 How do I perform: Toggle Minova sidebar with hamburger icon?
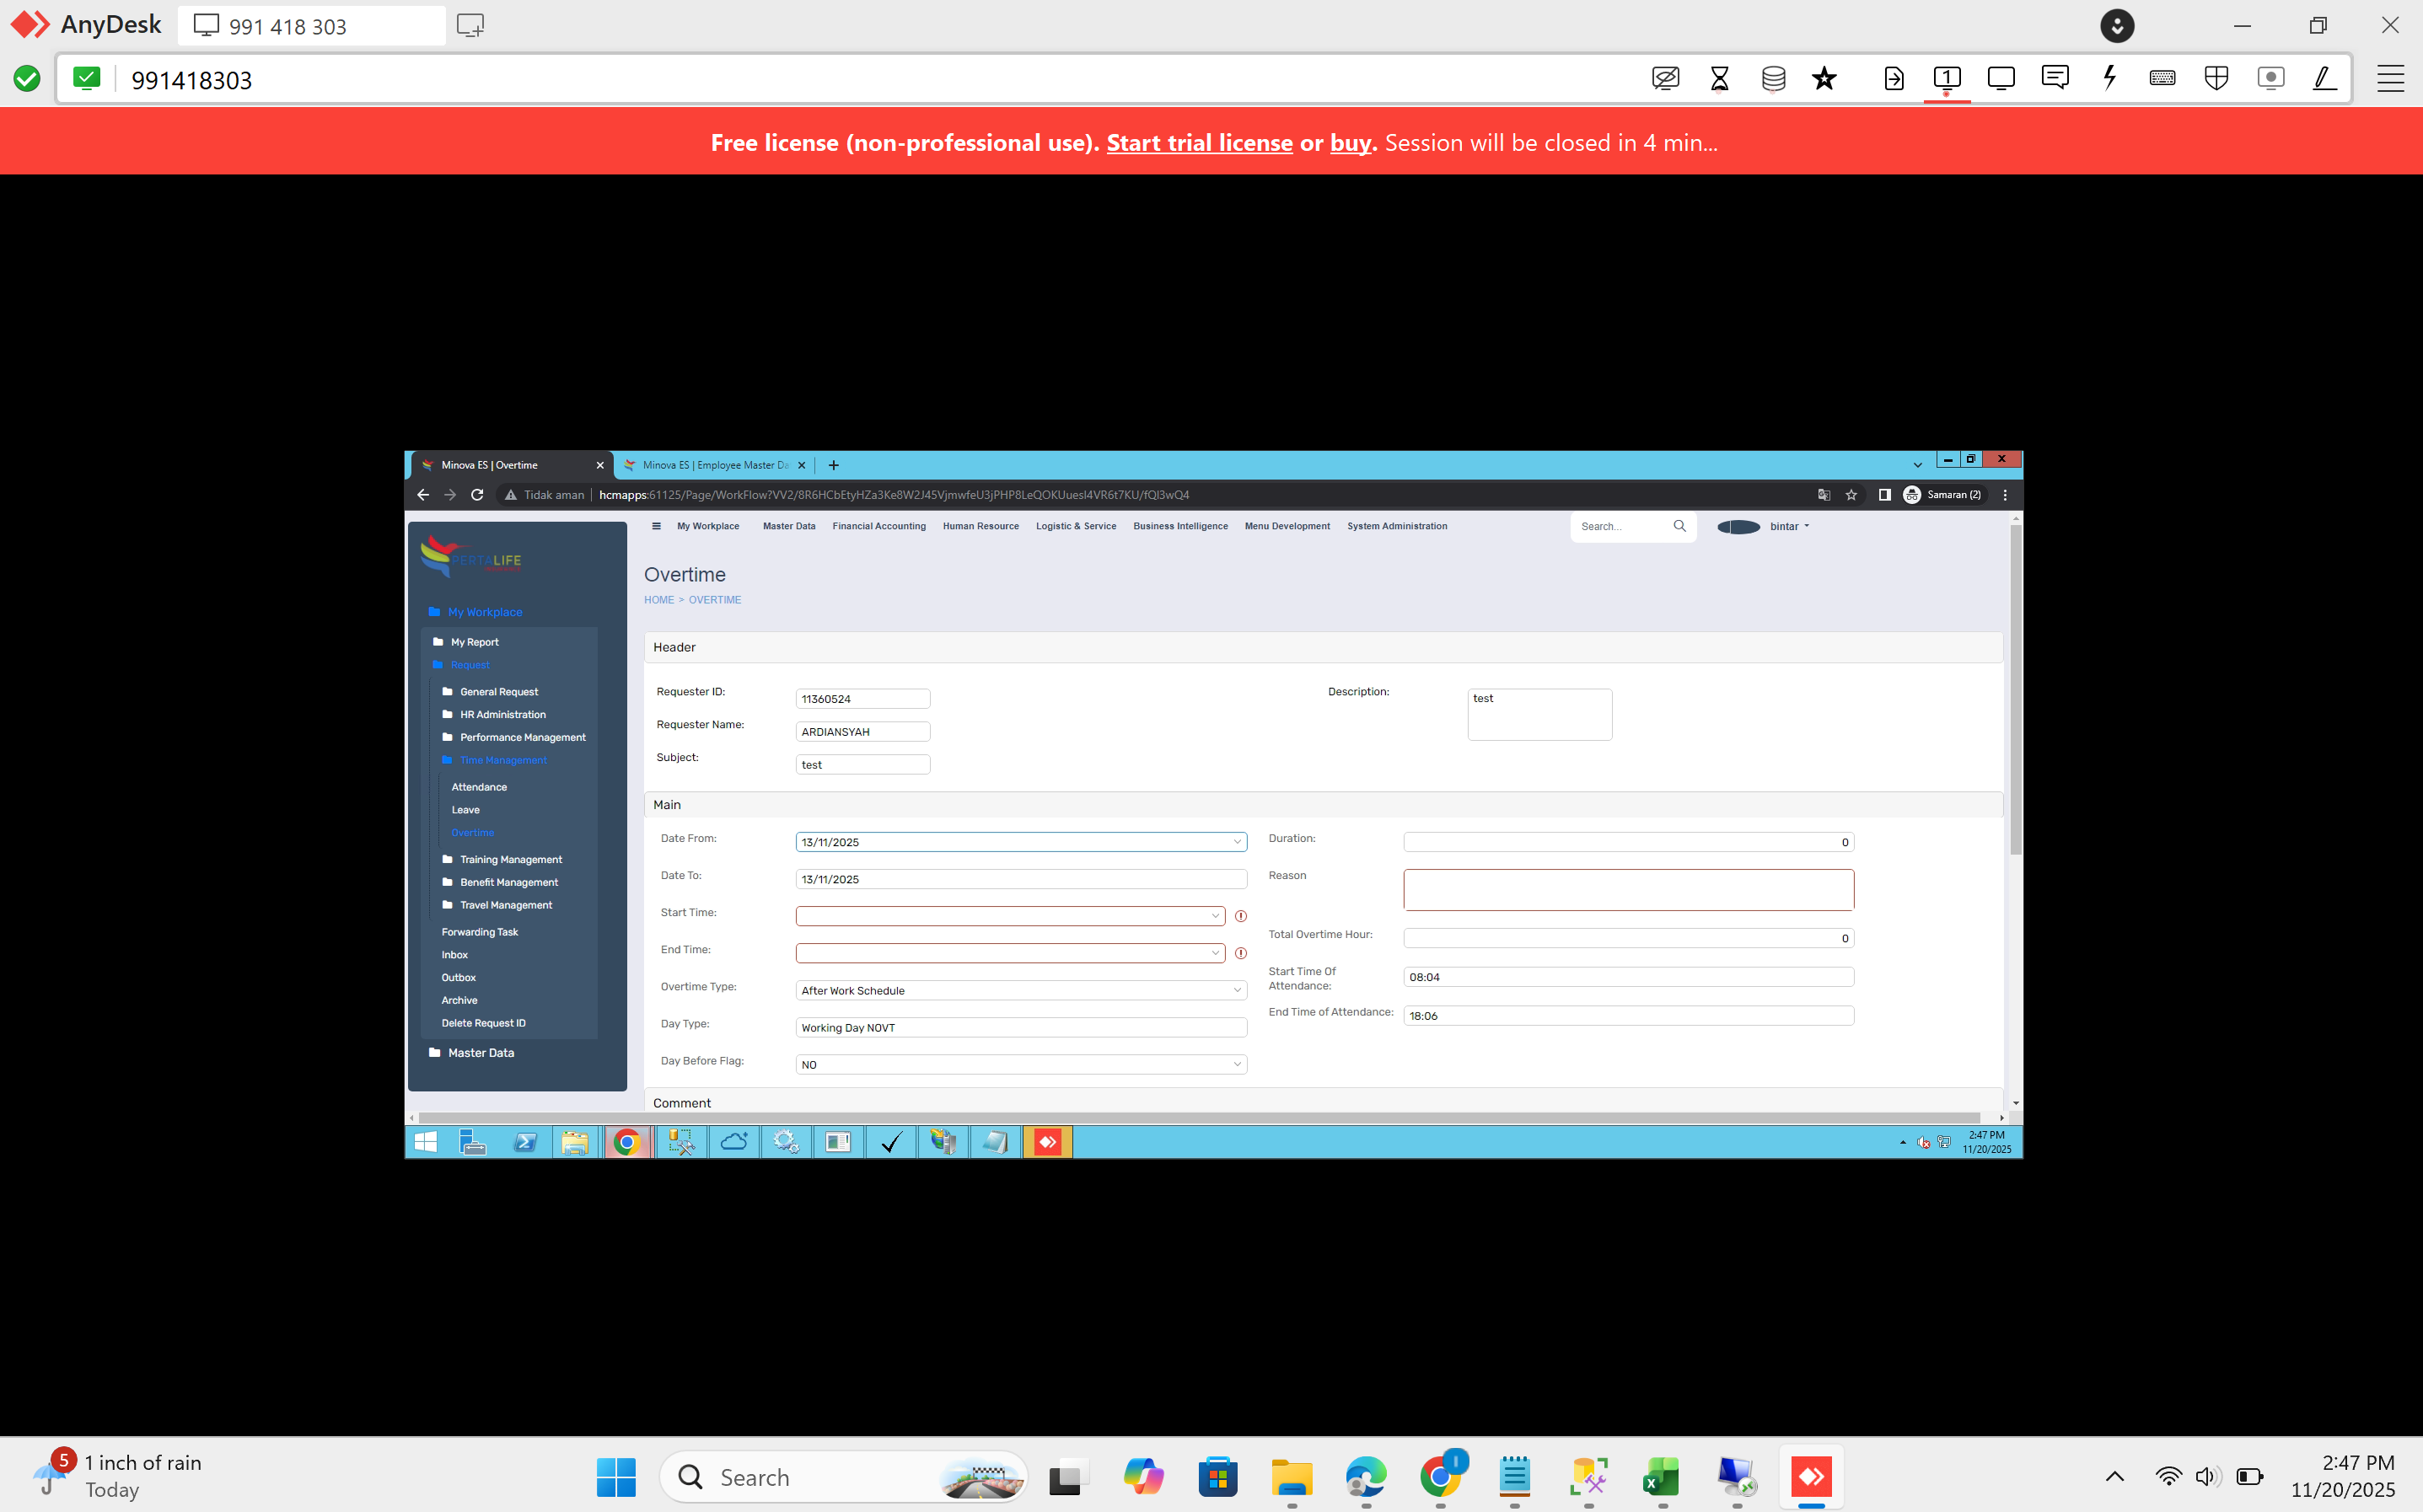tap(656, 526)
